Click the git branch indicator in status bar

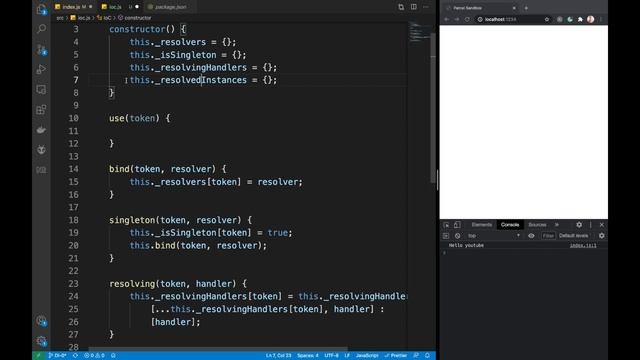(57, 356)
